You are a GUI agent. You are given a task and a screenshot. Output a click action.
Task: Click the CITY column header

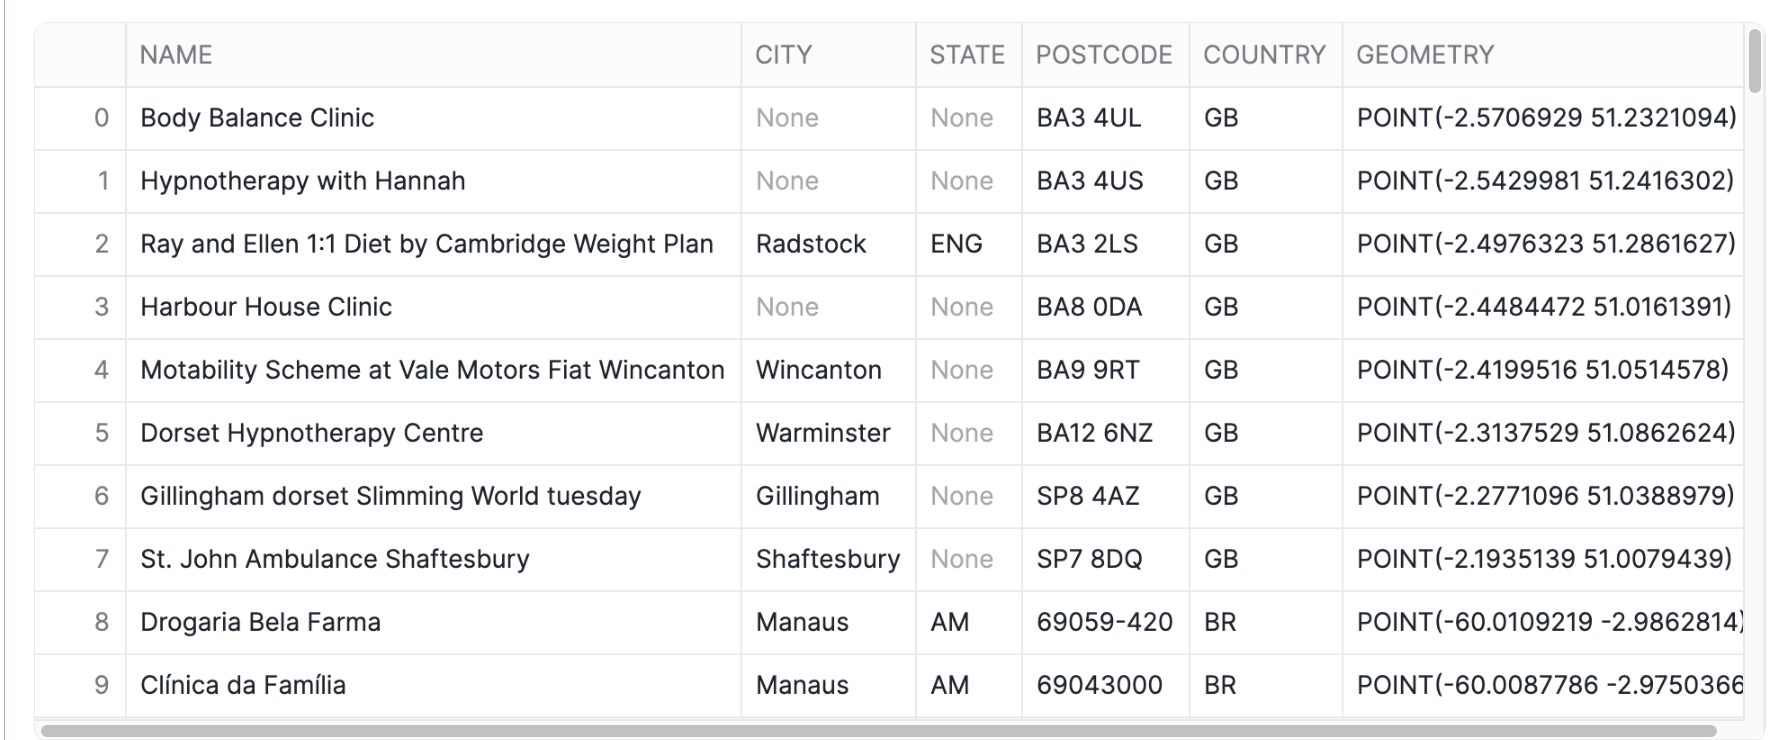(783, 55)
